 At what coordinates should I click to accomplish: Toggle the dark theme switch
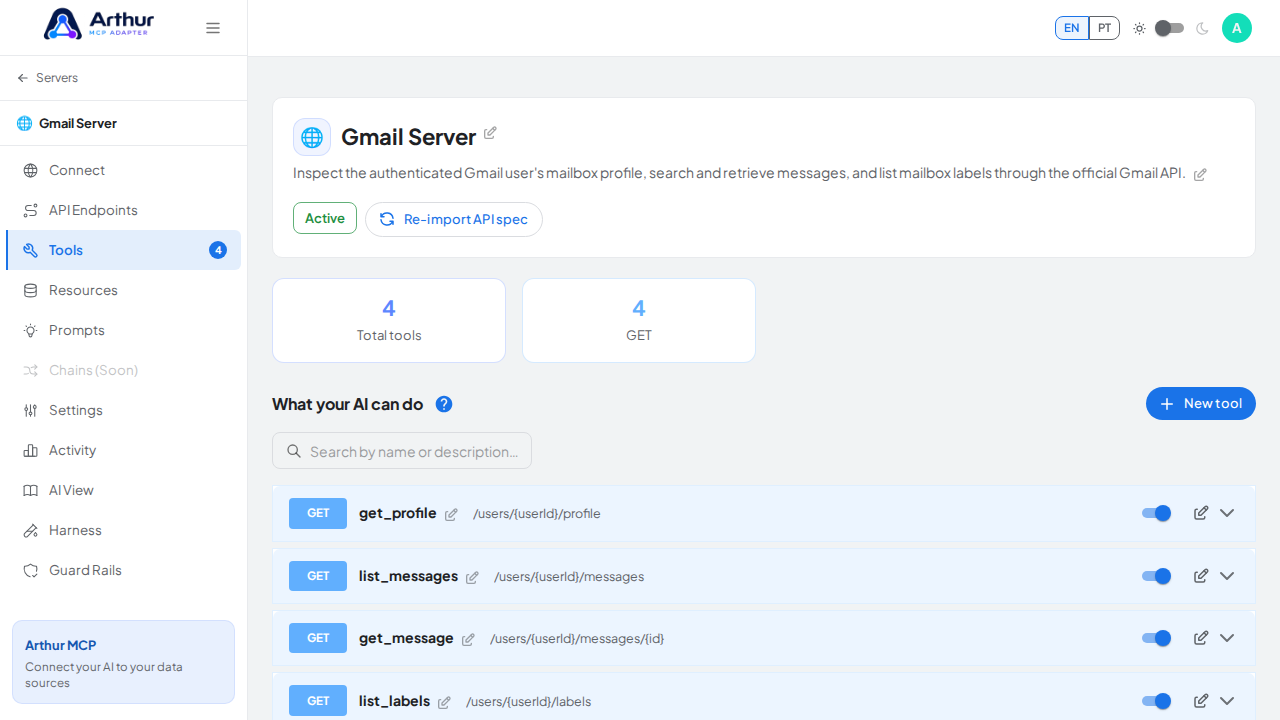[1169, 28]
